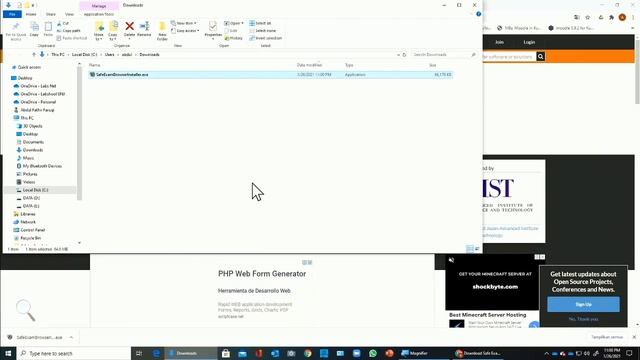Viewport: 640px width, 360px height.
Task: Click the Name column header
Action: tap(94, 65)
